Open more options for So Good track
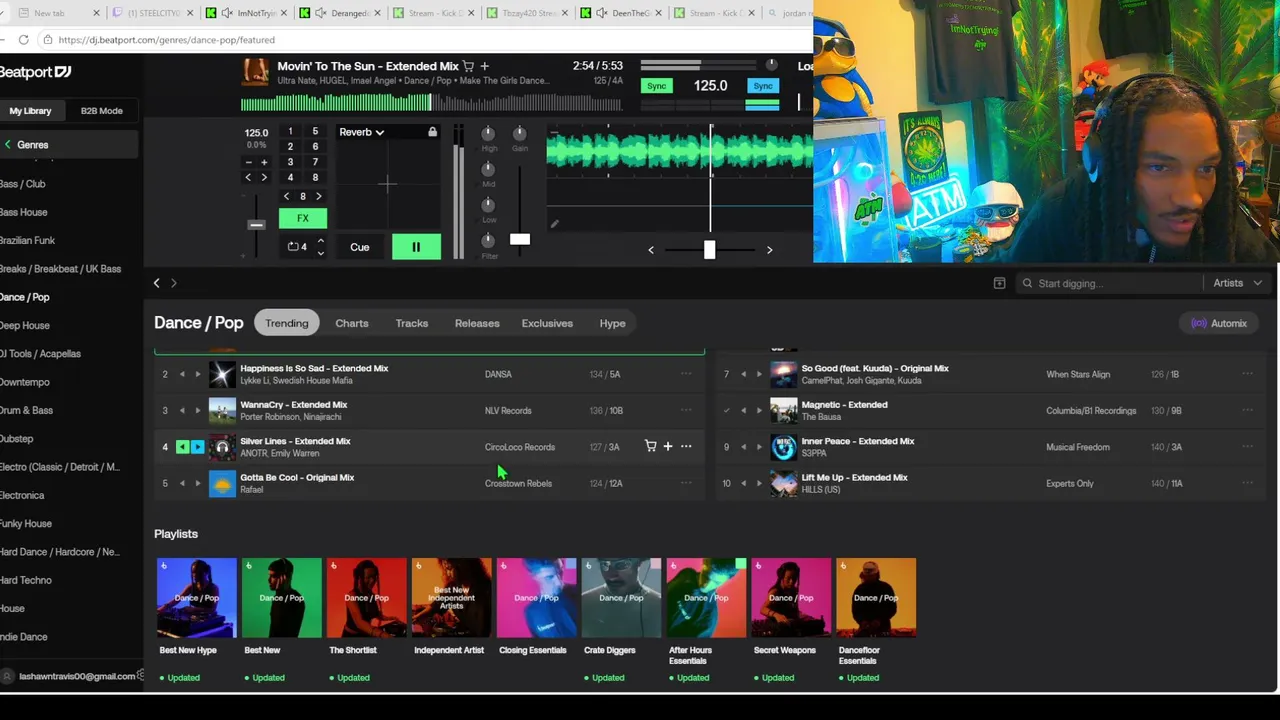 coord(1248,374)
